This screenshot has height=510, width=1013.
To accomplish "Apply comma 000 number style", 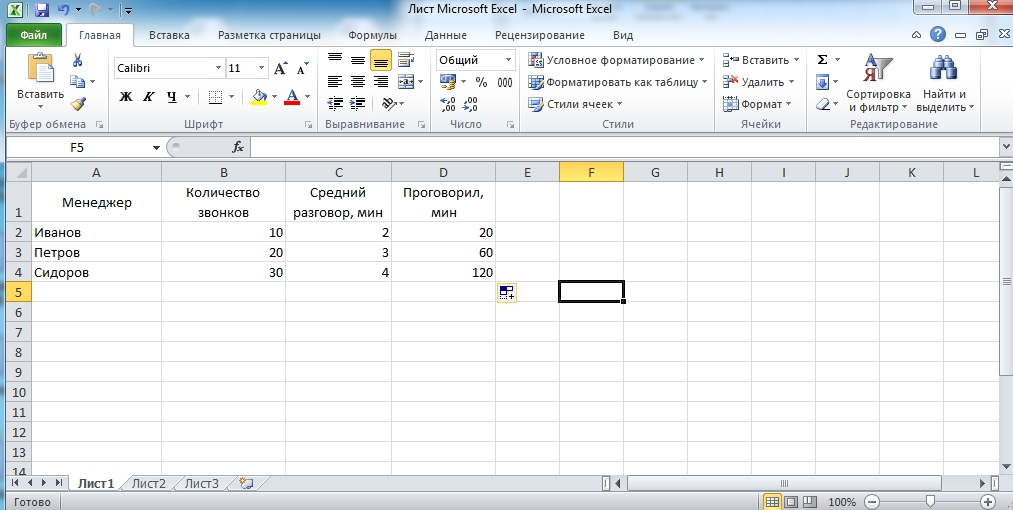I will click(505, 82).
